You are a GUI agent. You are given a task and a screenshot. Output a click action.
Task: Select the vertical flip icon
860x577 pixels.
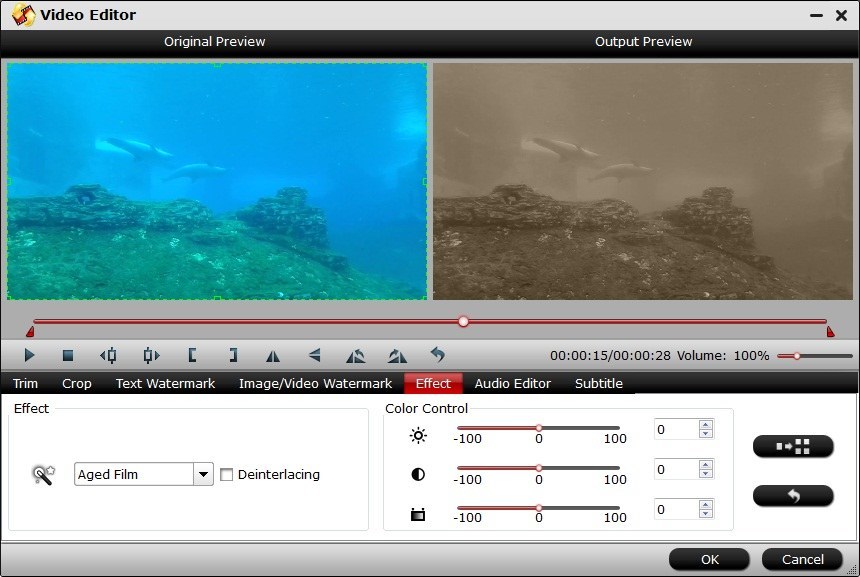314,355
